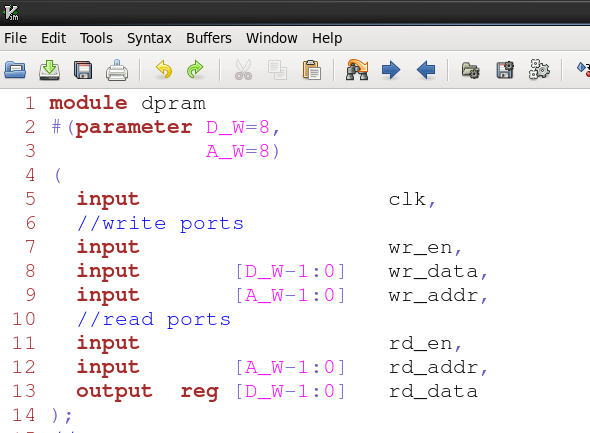
Task: Redo change with green arrow icon
Action: tap(195, 70)
